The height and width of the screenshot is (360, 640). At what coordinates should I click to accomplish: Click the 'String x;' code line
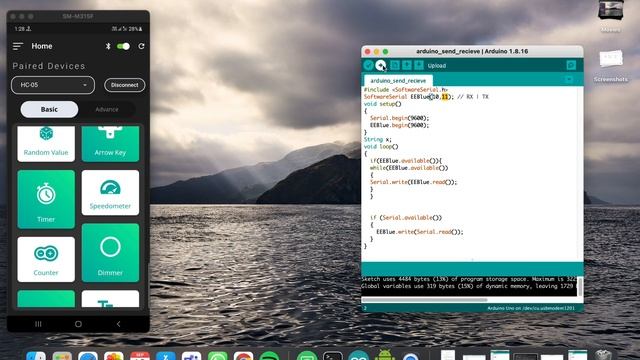point(377,140)
